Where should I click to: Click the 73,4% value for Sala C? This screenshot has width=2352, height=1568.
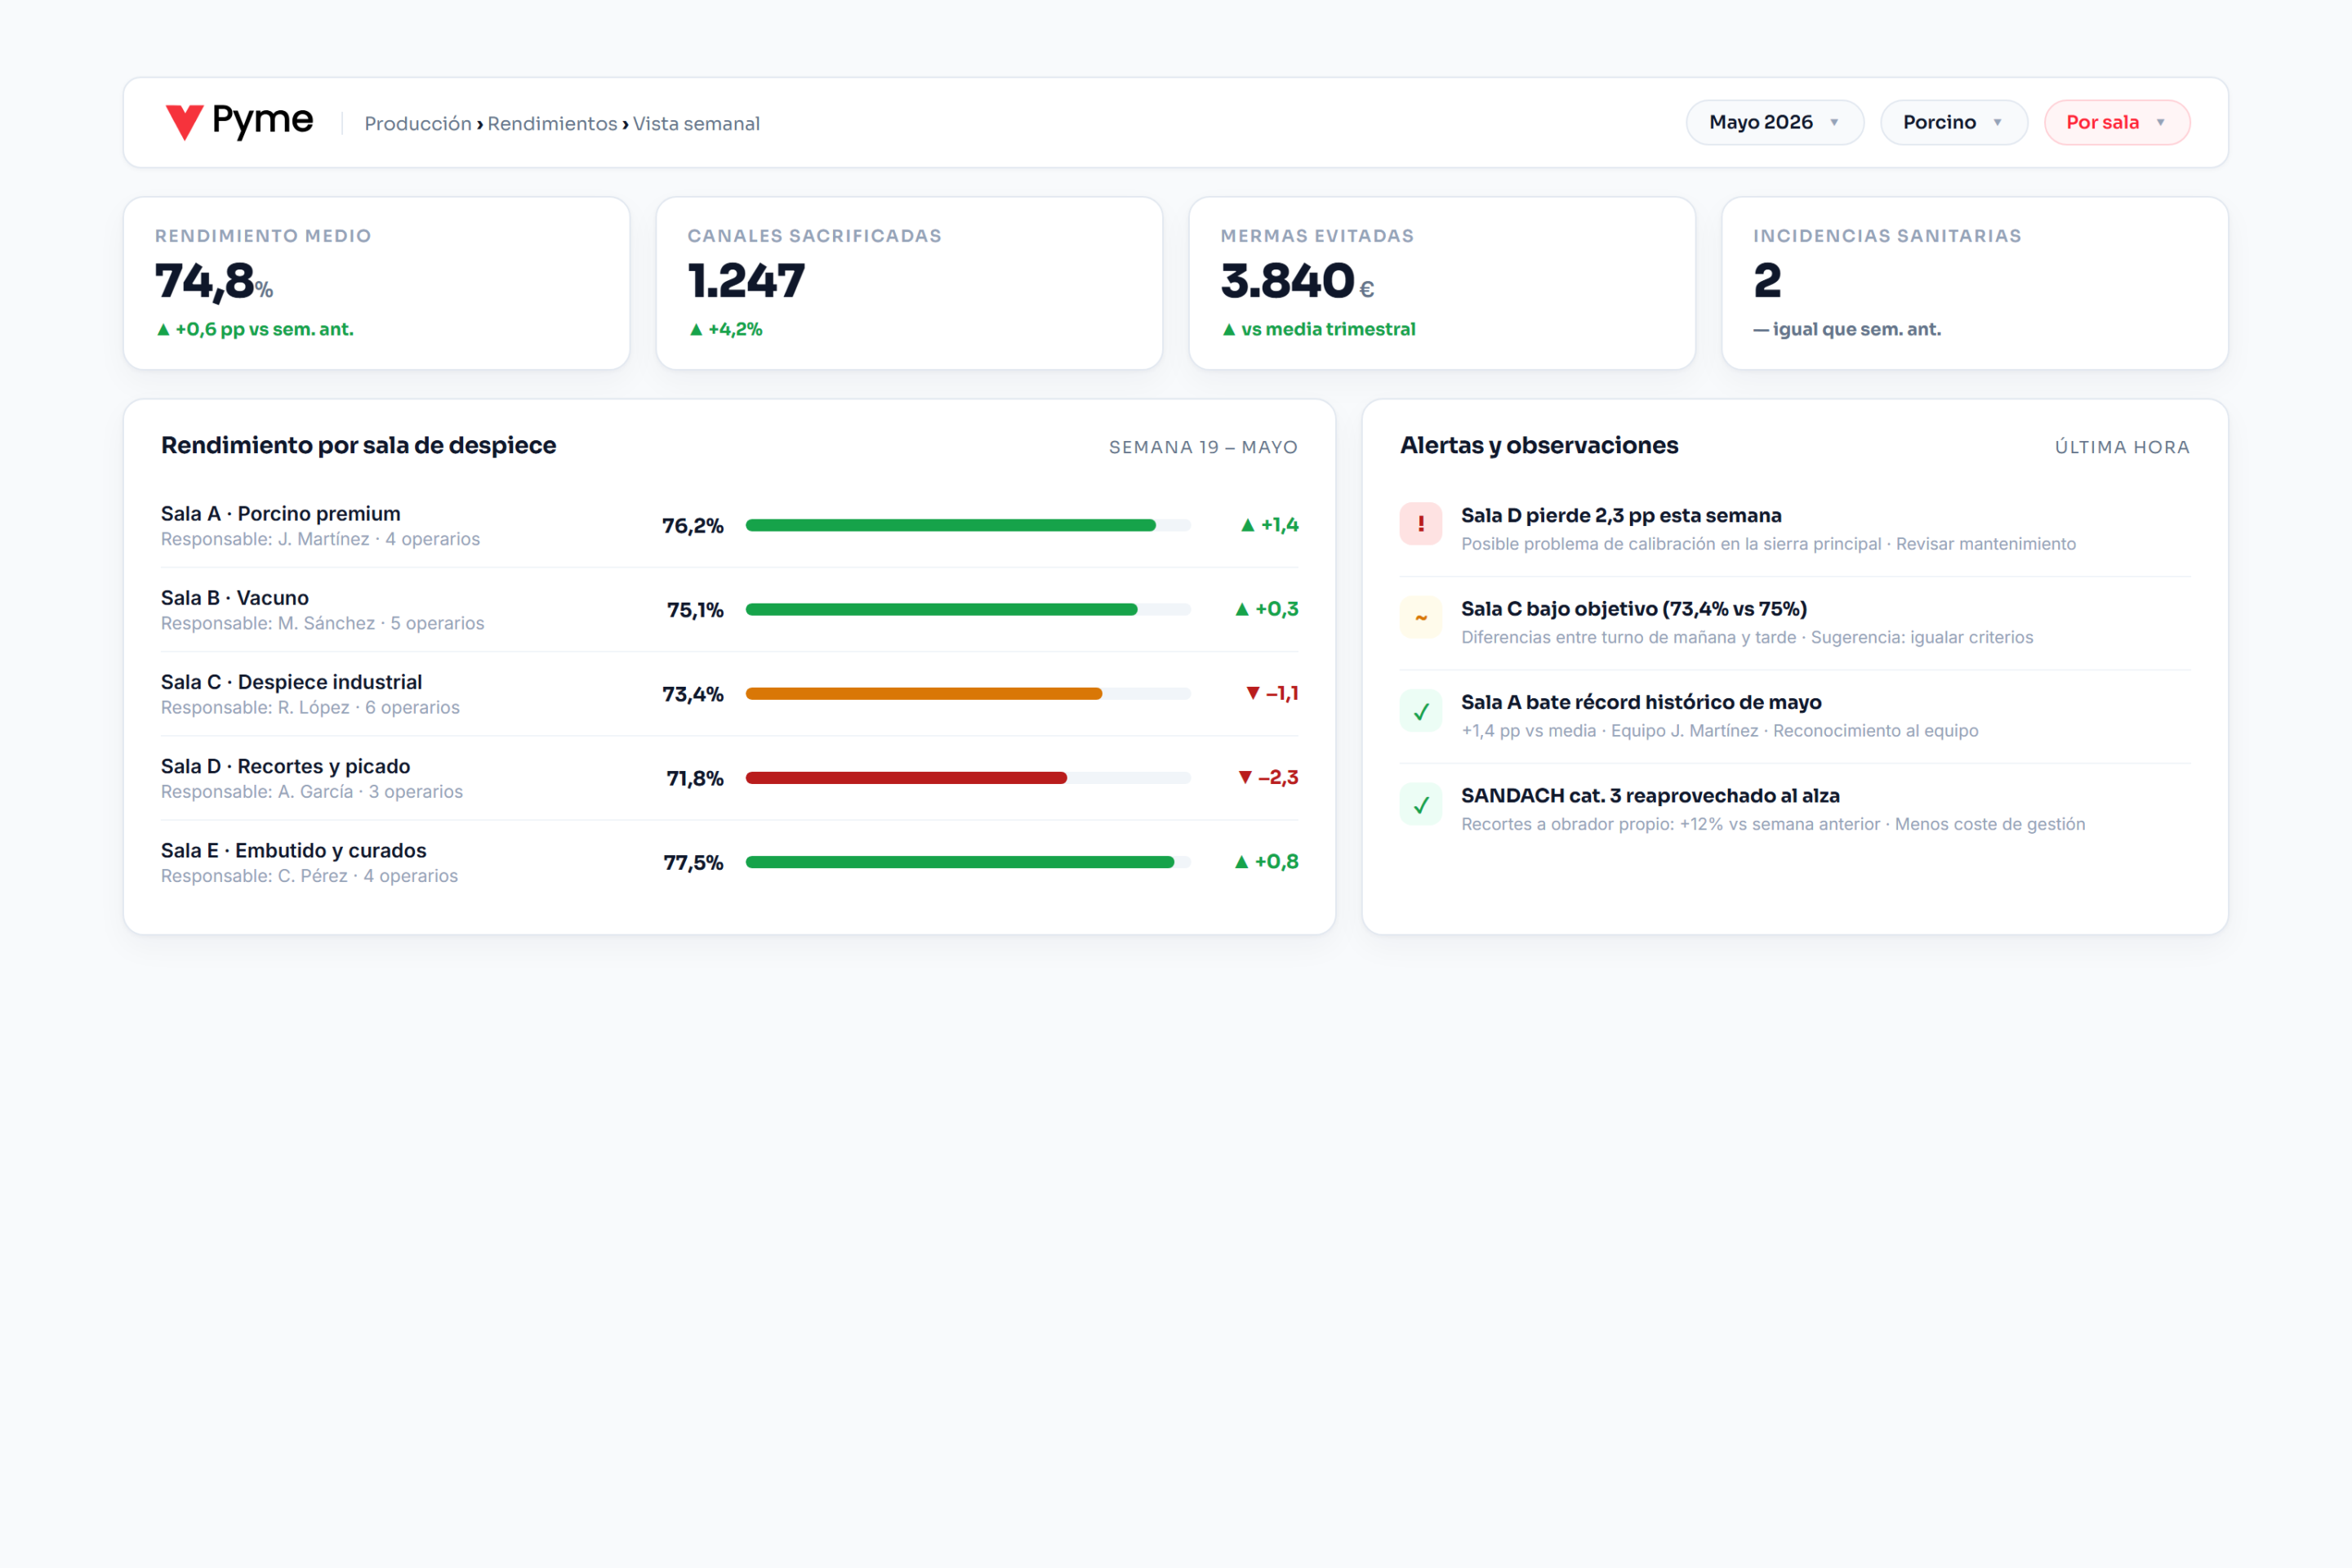(692, 694)
